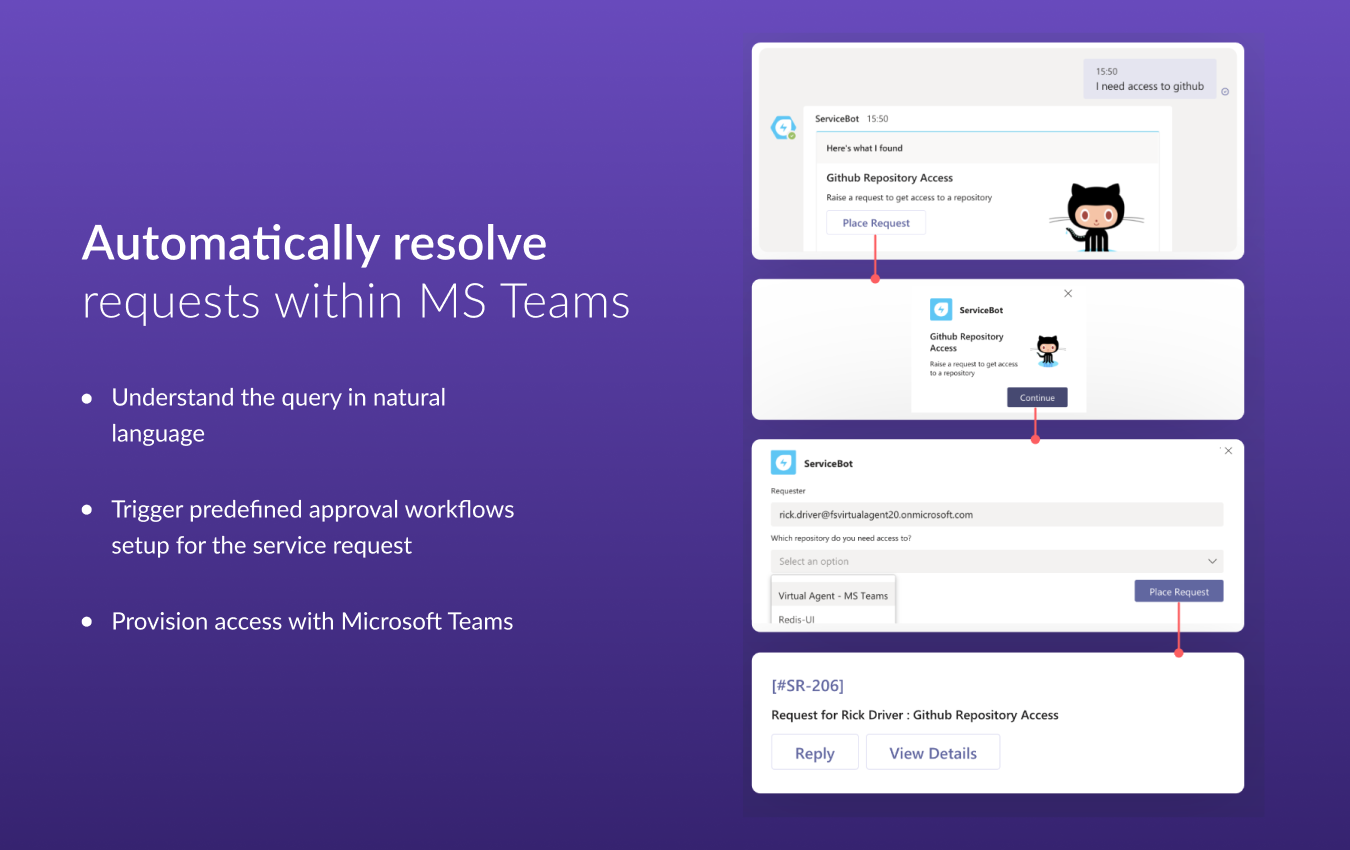Click the Reply button on SR-206 ticket
Screen dimensions: 1350x850
pos(815,753)
